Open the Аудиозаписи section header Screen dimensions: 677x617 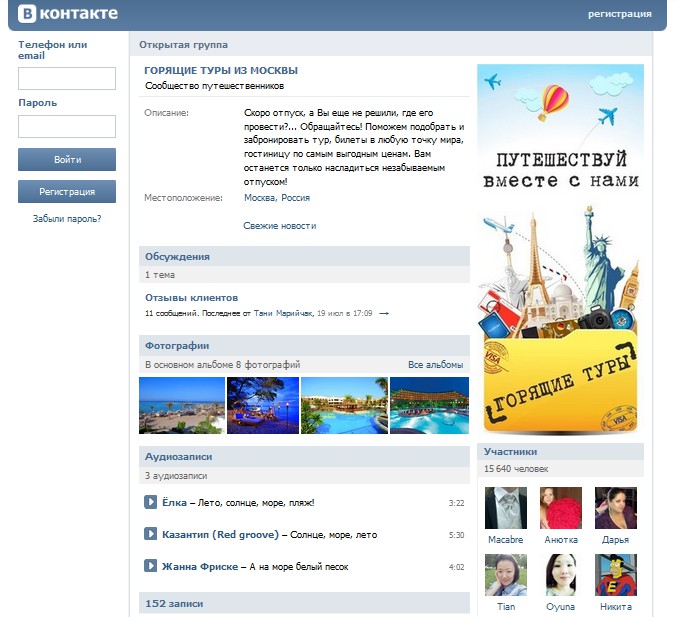(x=304, y=456)
